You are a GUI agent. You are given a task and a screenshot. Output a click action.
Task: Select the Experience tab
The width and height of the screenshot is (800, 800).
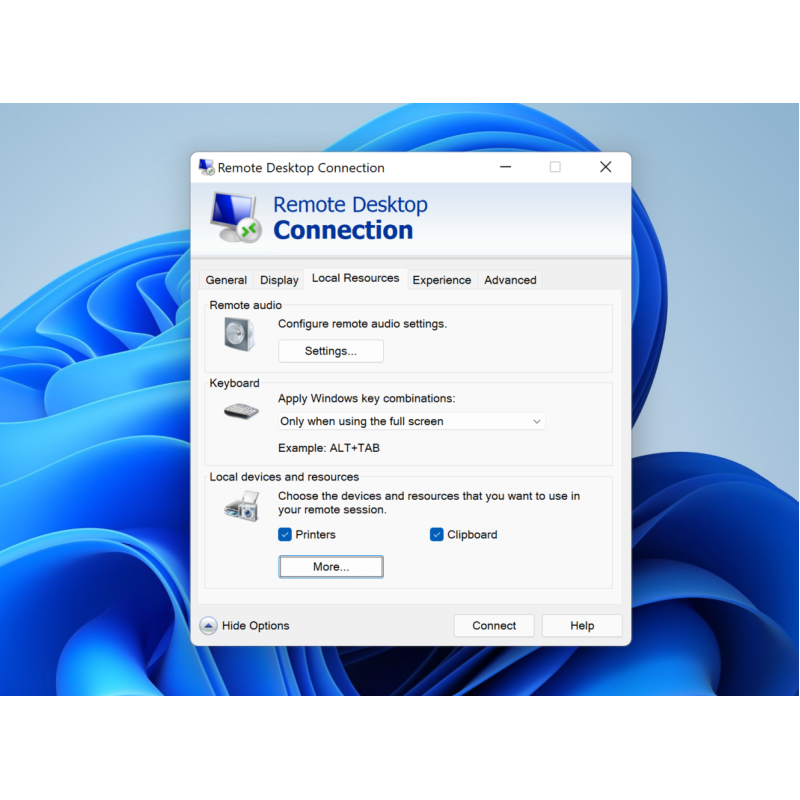pos(441,280)
